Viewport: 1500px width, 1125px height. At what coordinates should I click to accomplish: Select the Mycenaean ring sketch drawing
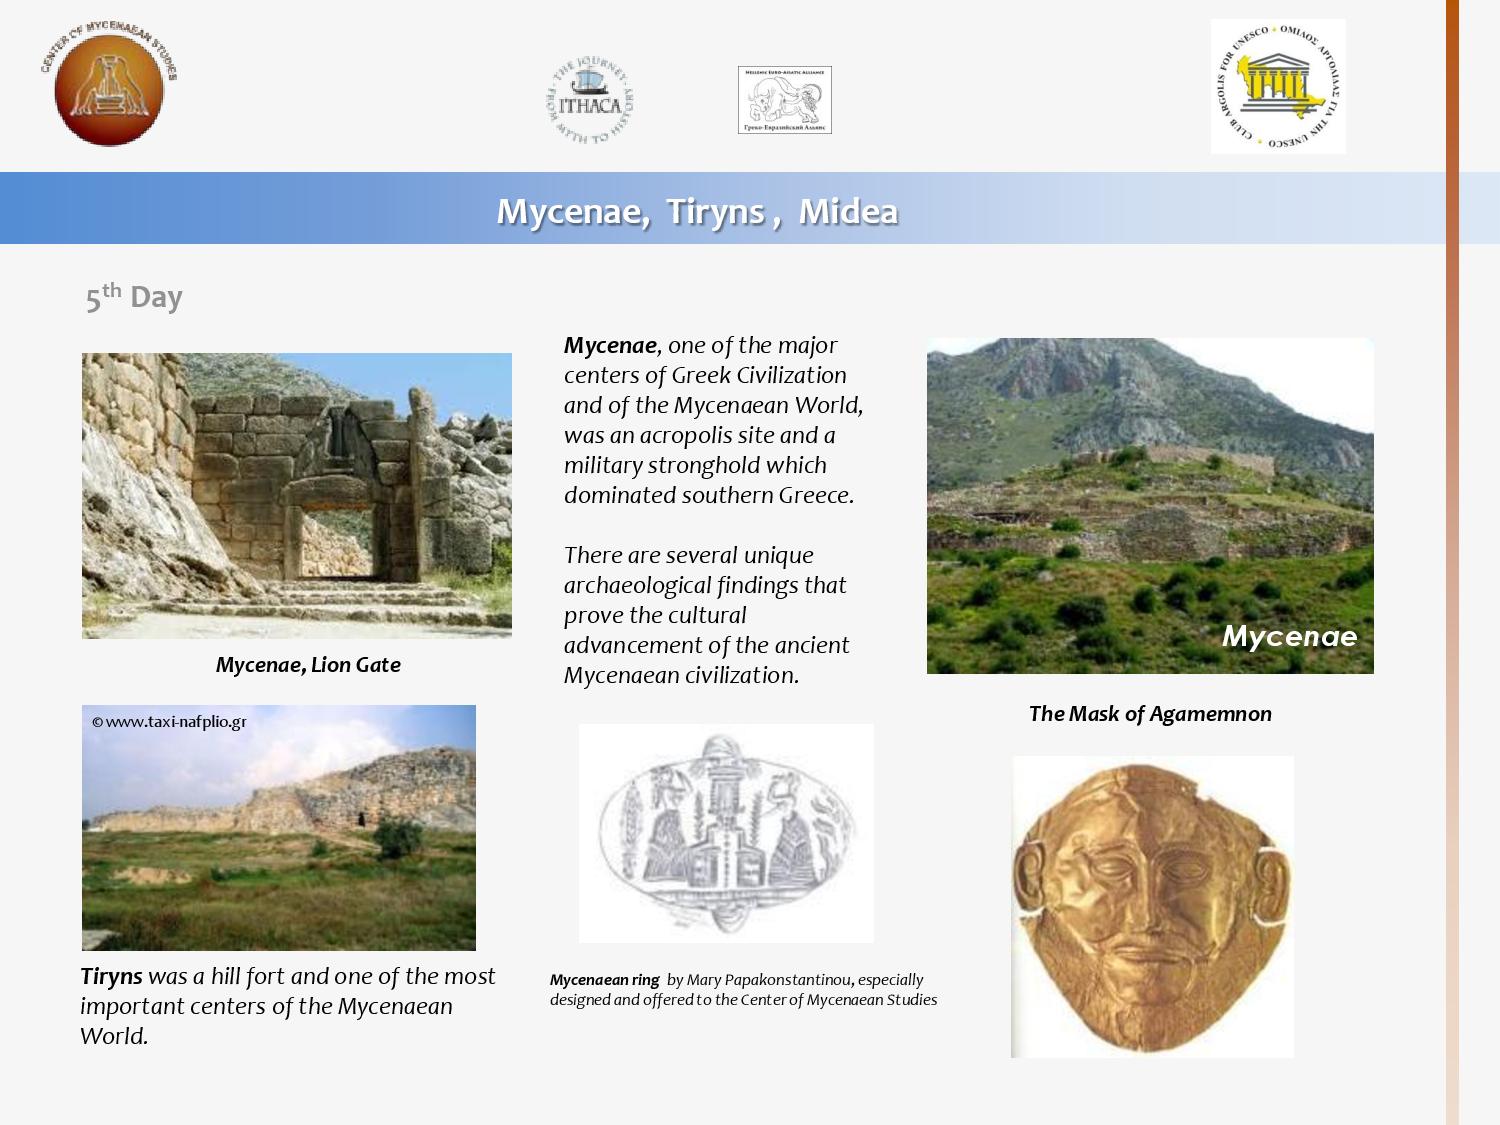726,833
